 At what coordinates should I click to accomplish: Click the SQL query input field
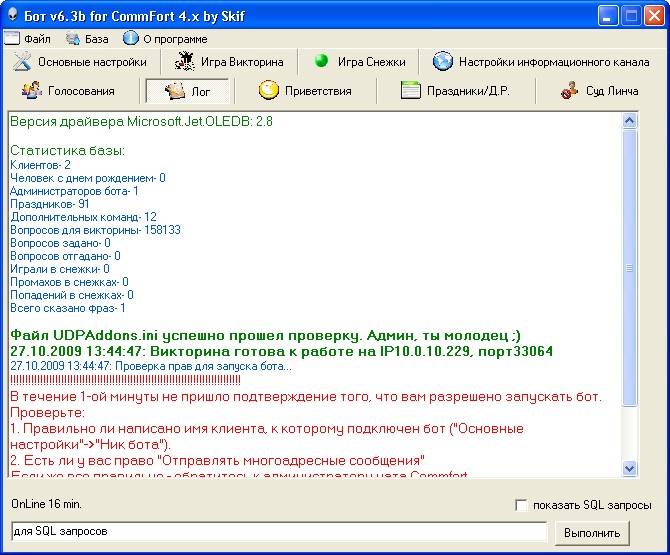277,531
